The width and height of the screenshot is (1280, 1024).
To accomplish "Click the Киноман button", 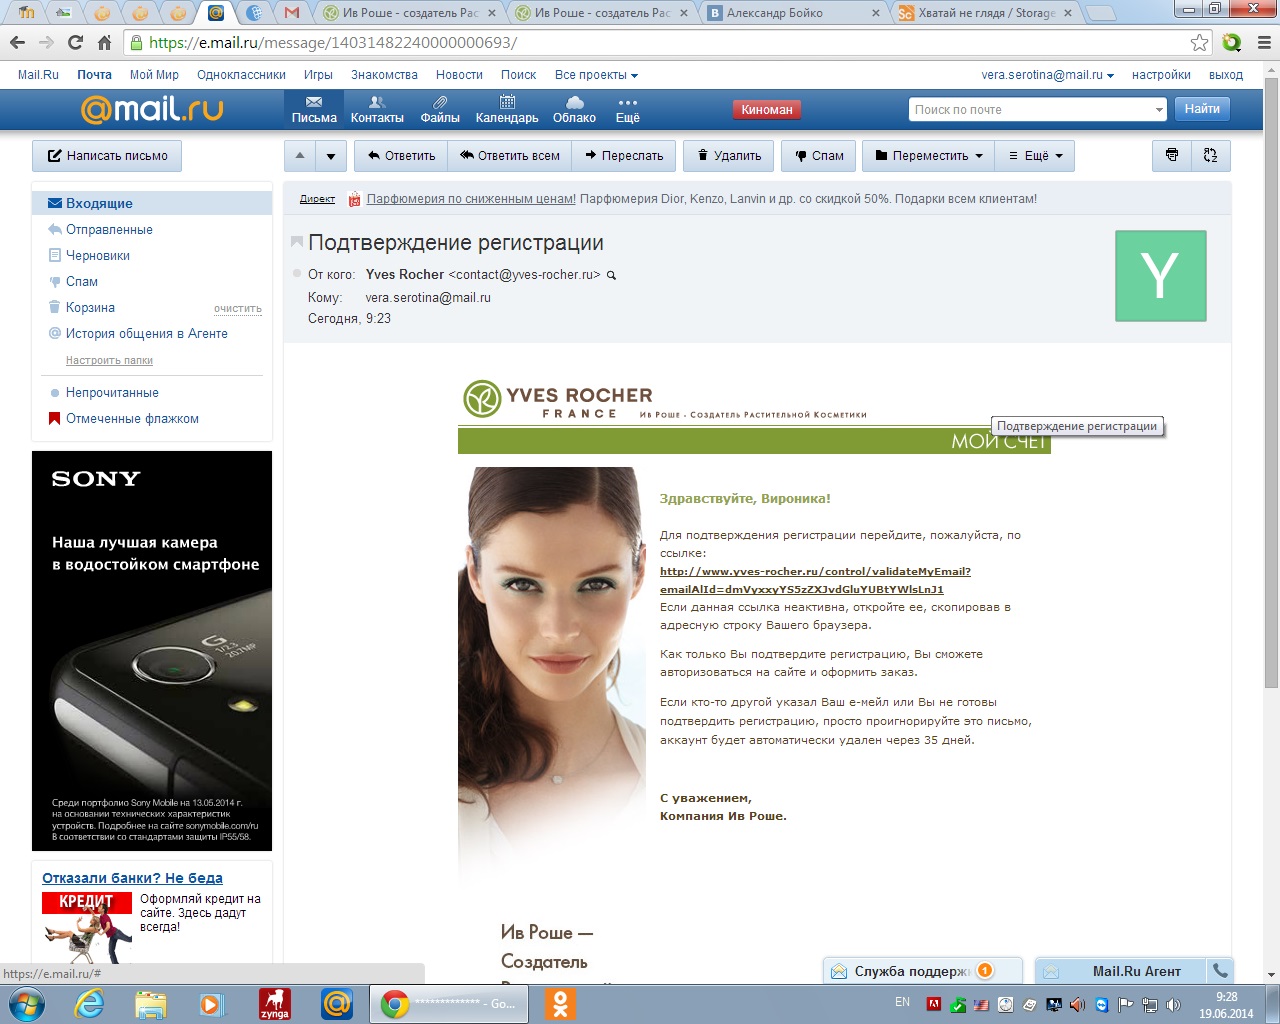I will pyautogui.click(x=767, y=110).
